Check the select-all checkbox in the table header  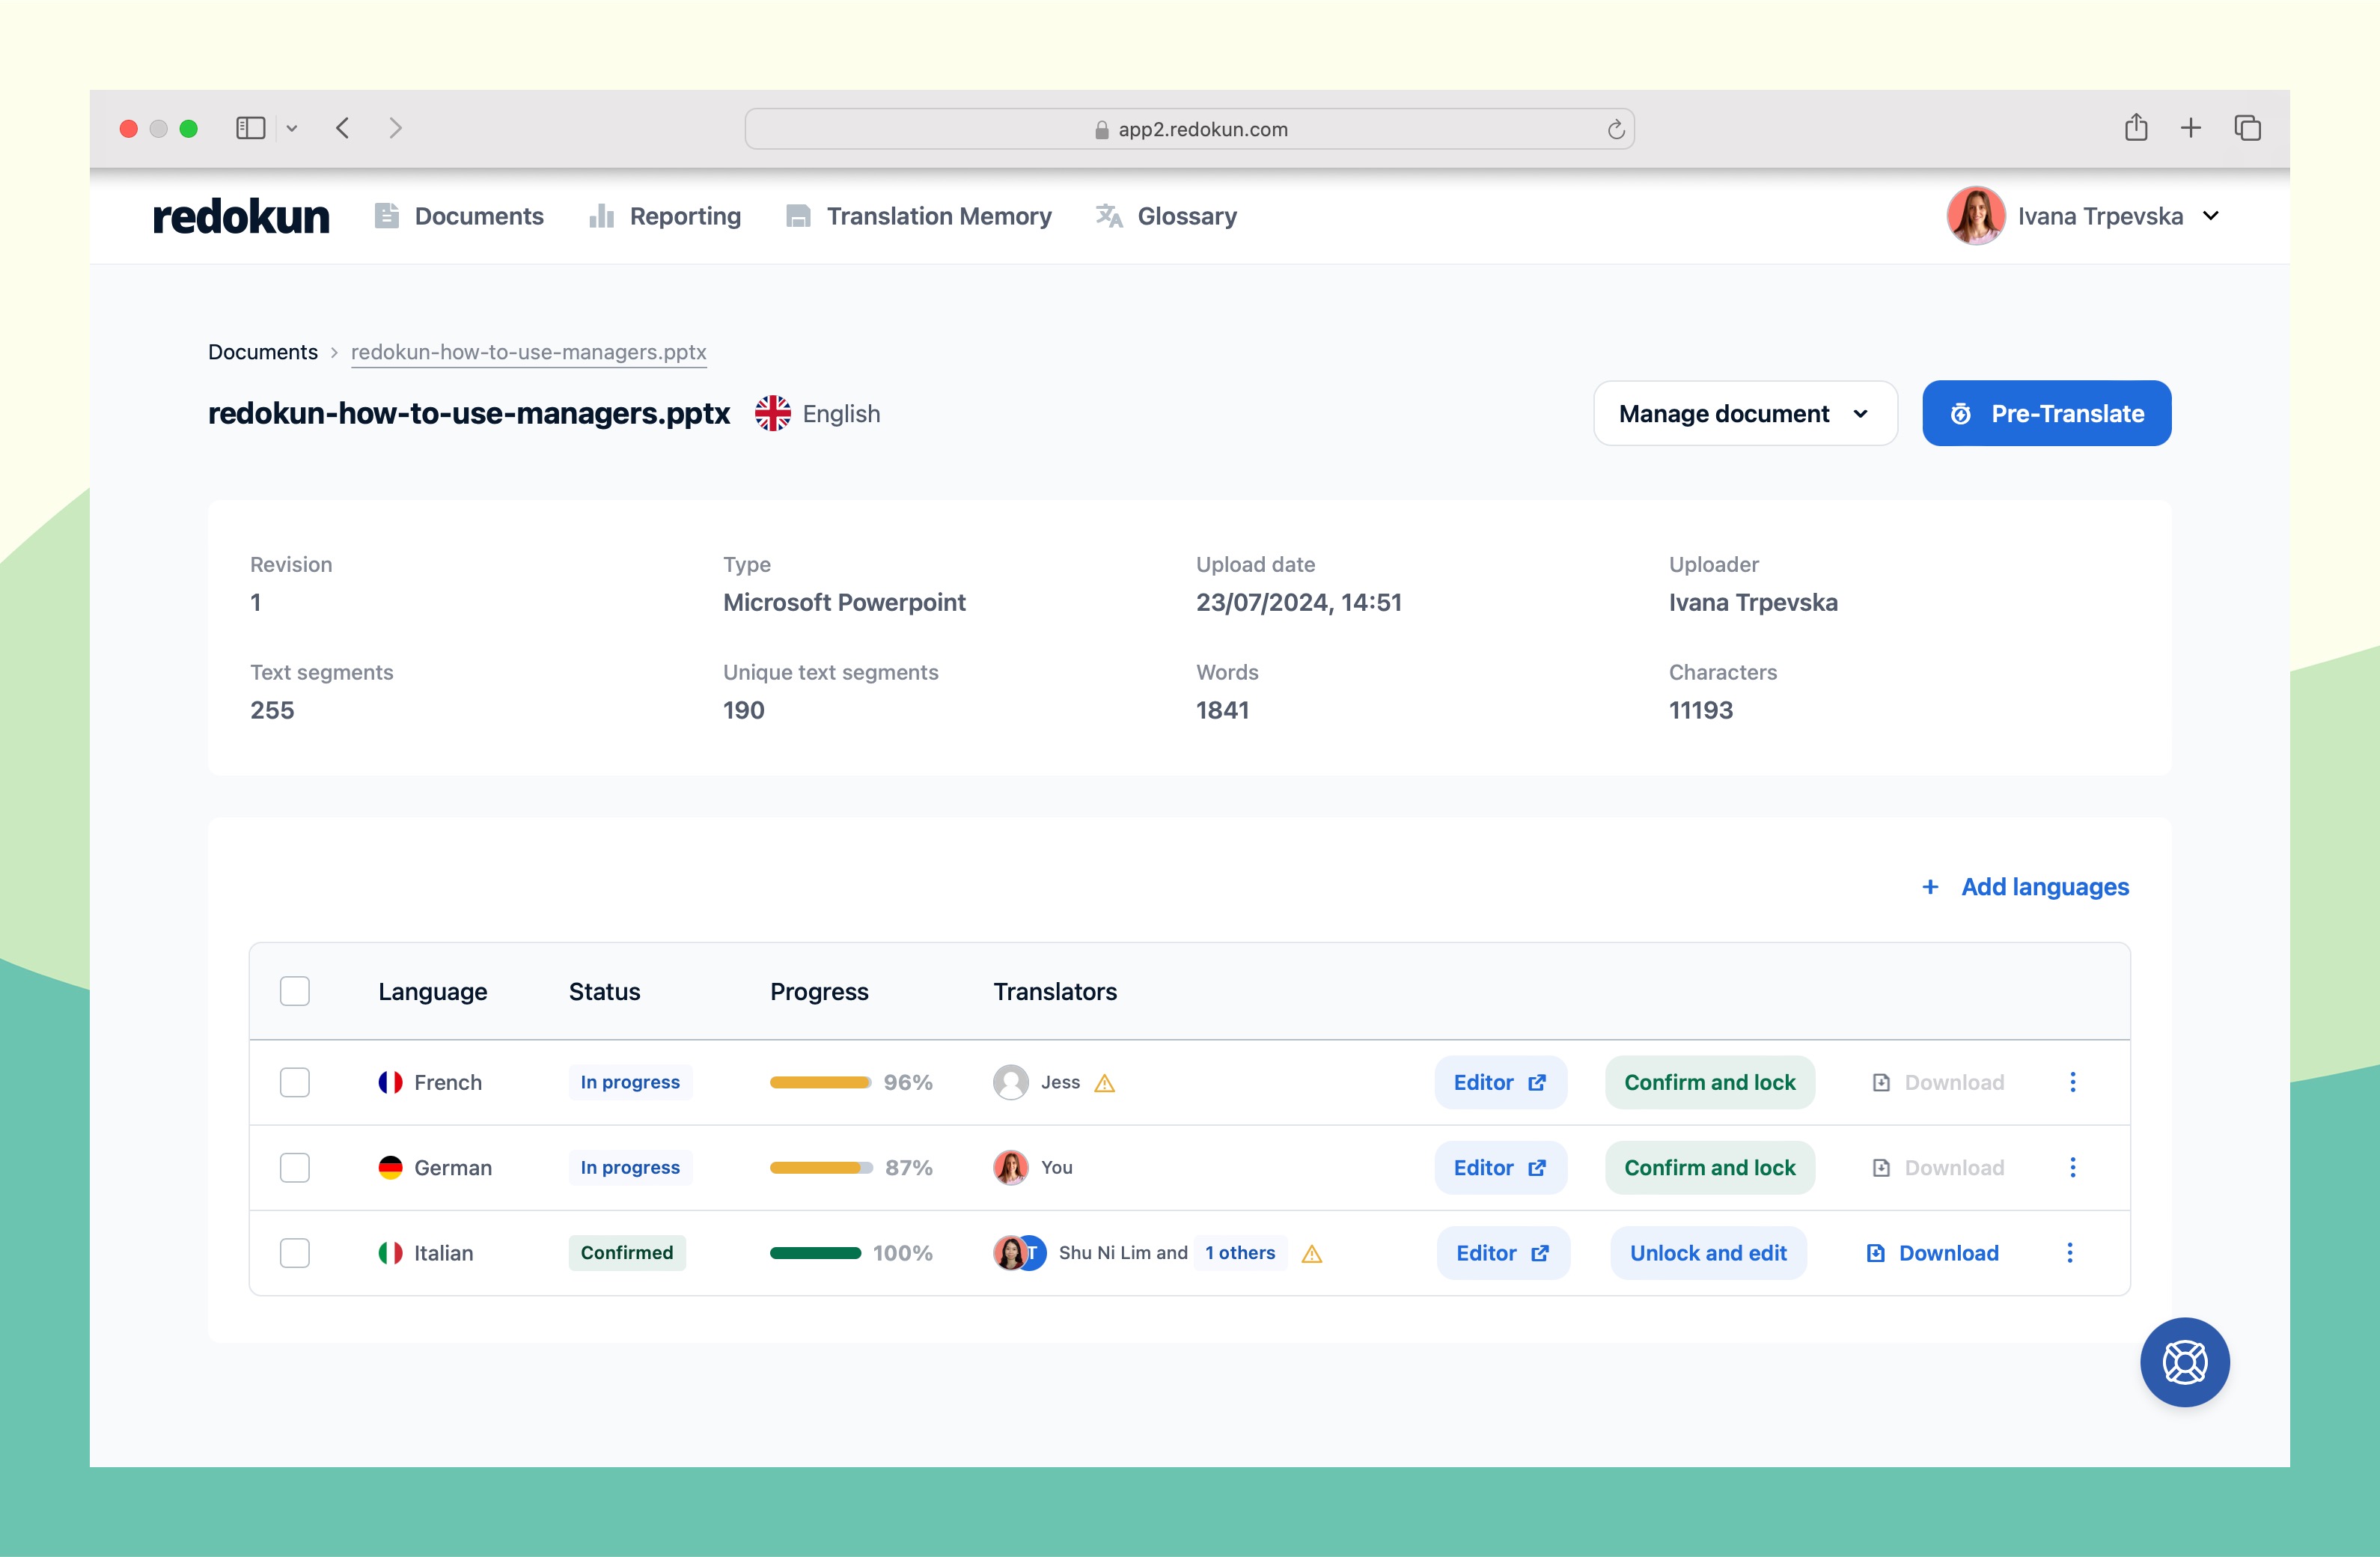coord(295,991)
